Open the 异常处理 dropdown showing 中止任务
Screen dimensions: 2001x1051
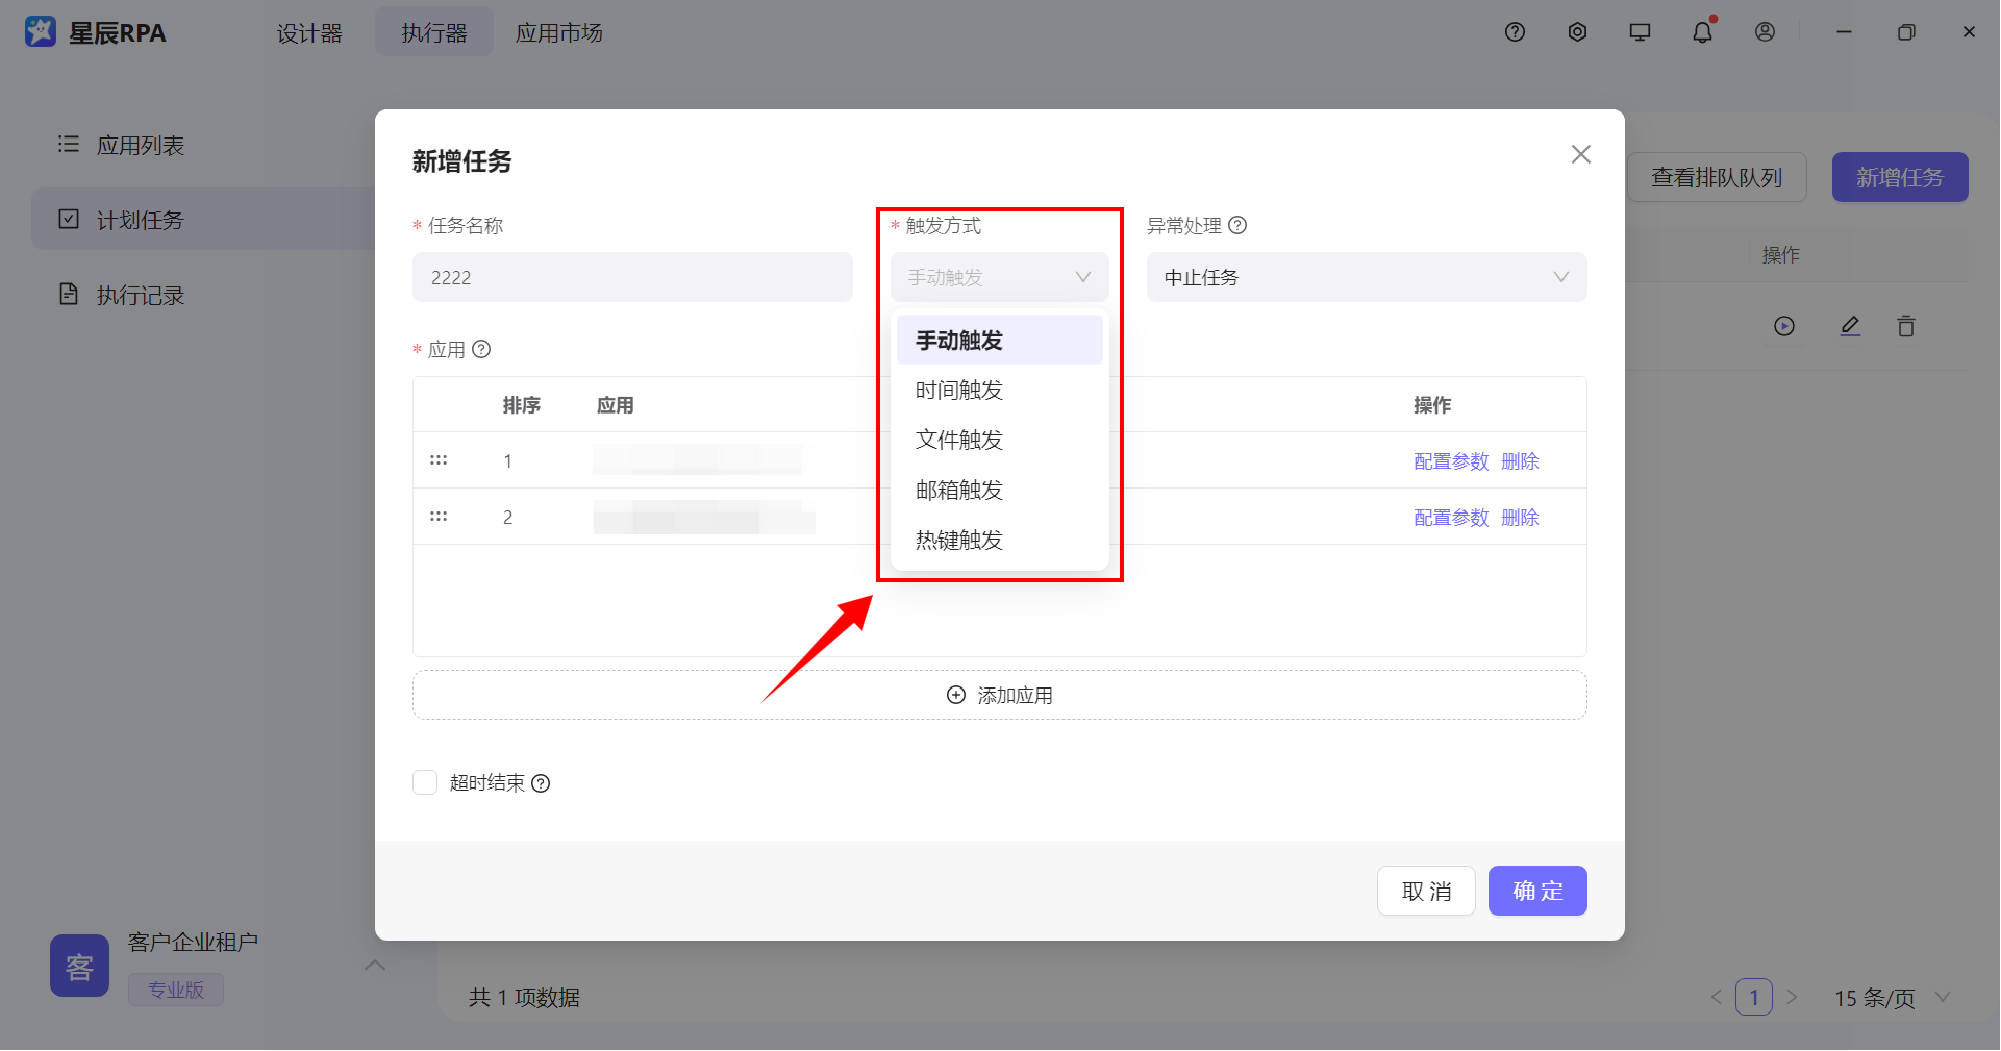pyautogui.click(x=1366, y=277)
